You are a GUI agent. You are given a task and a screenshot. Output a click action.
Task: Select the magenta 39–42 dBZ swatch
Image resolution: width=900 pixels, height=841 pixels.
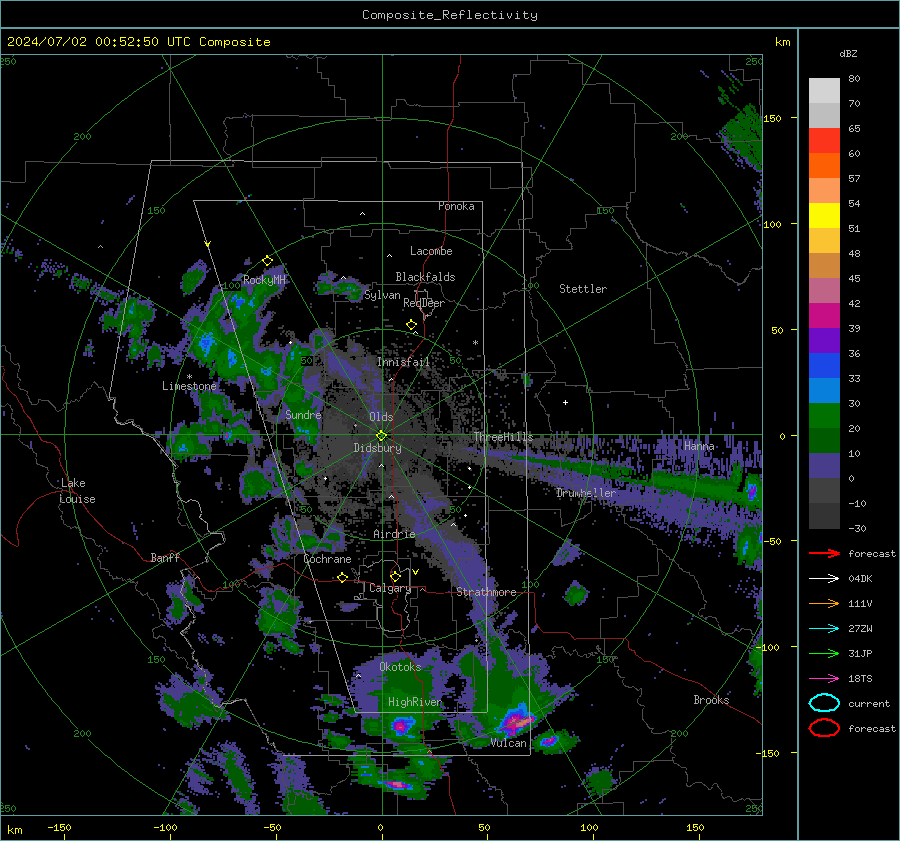pos(824,315)
